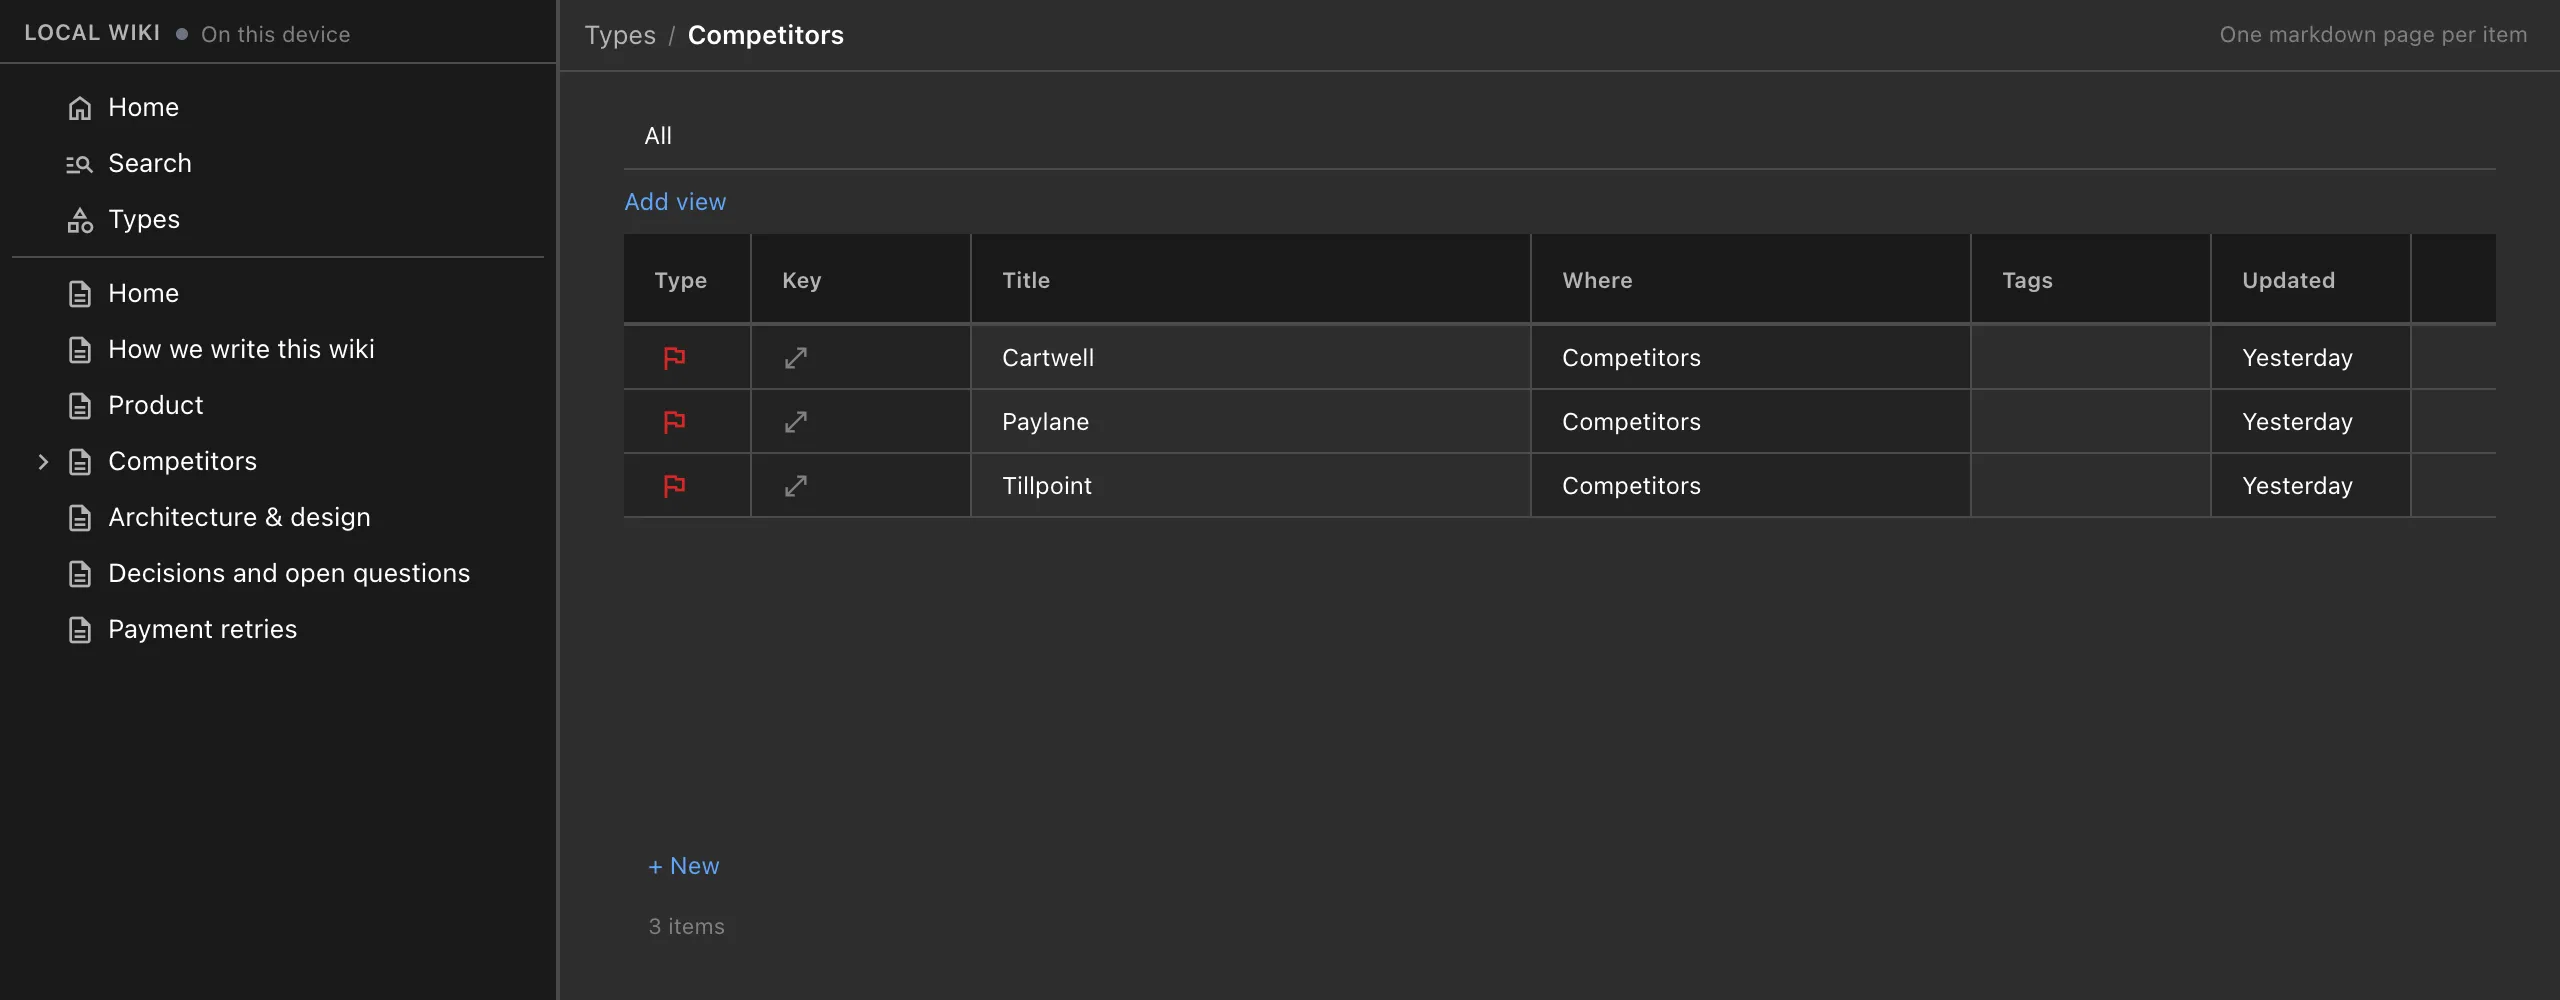Click page icon beside Product
Screen dimensions: 2560x1000
tap(80, 406)
